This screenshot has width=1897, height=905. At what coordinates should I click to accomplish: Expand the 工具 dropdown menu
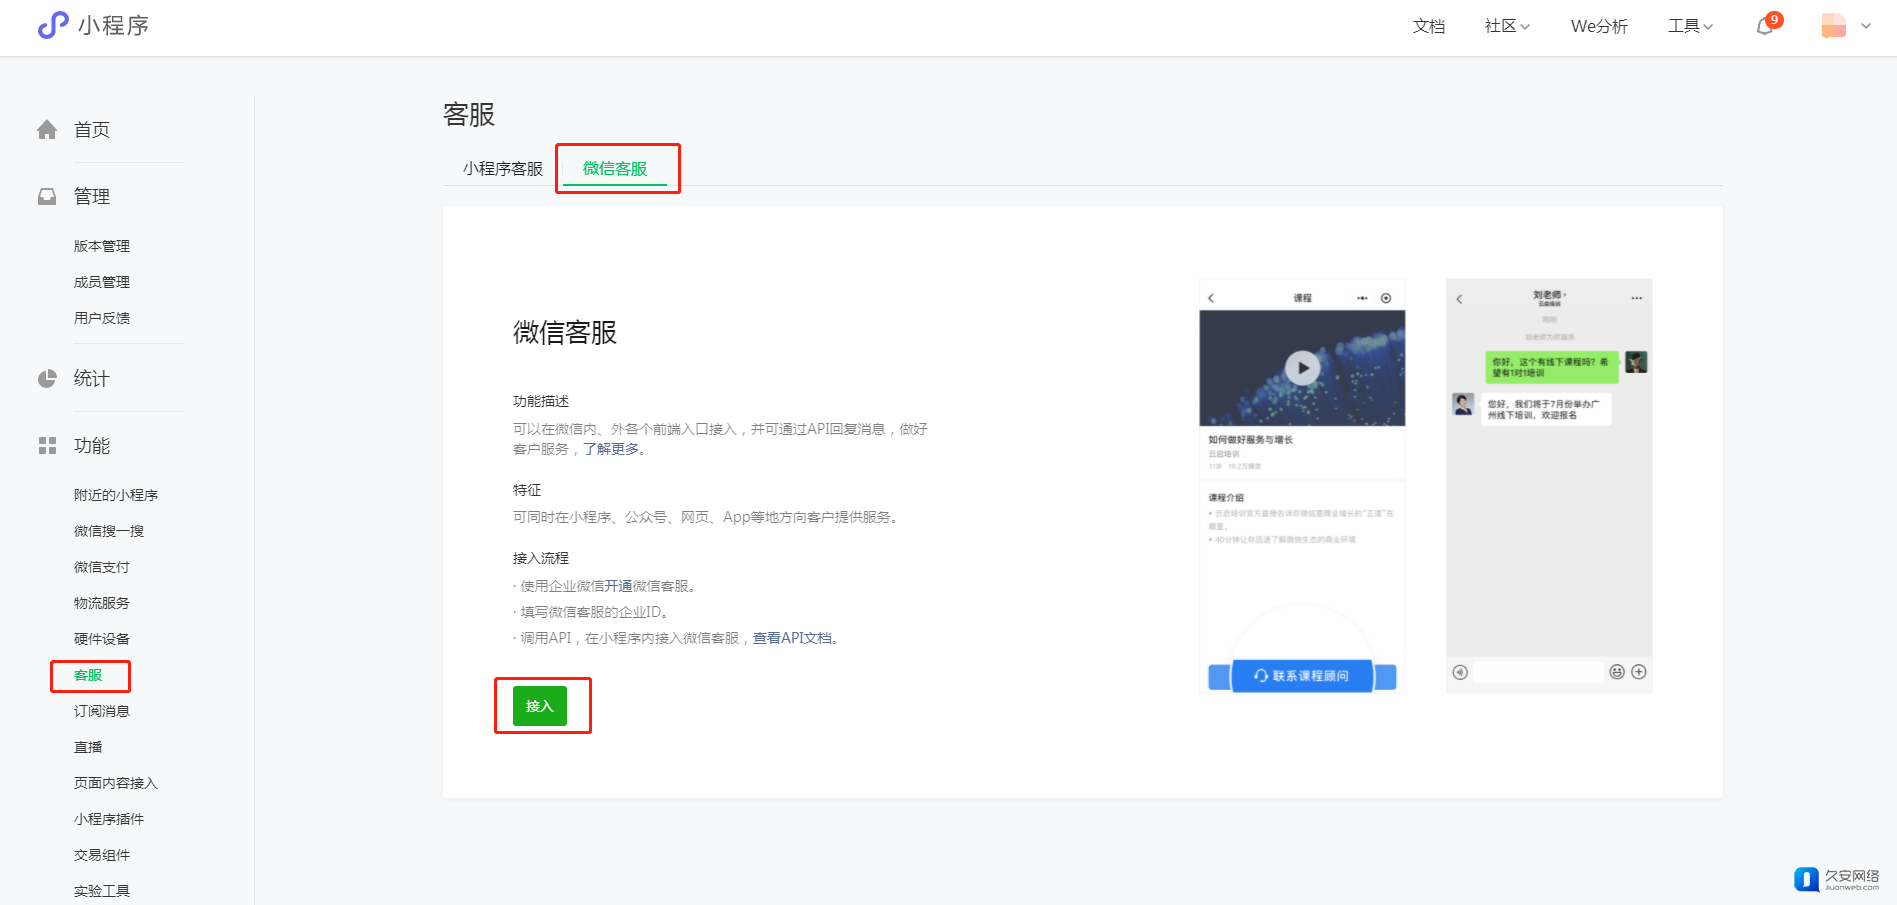click(1689, 26)
